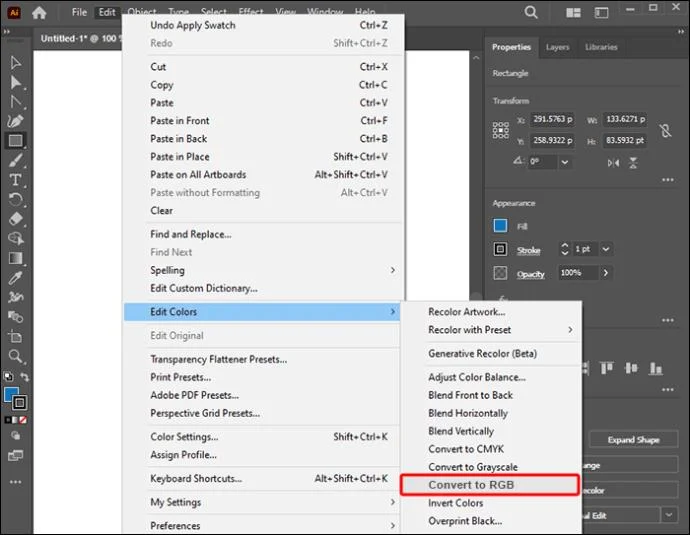Viewport: 690px width, 535px height.
Task: Open Keyboard Shortcuts...
Action: (x=196, y=478)
